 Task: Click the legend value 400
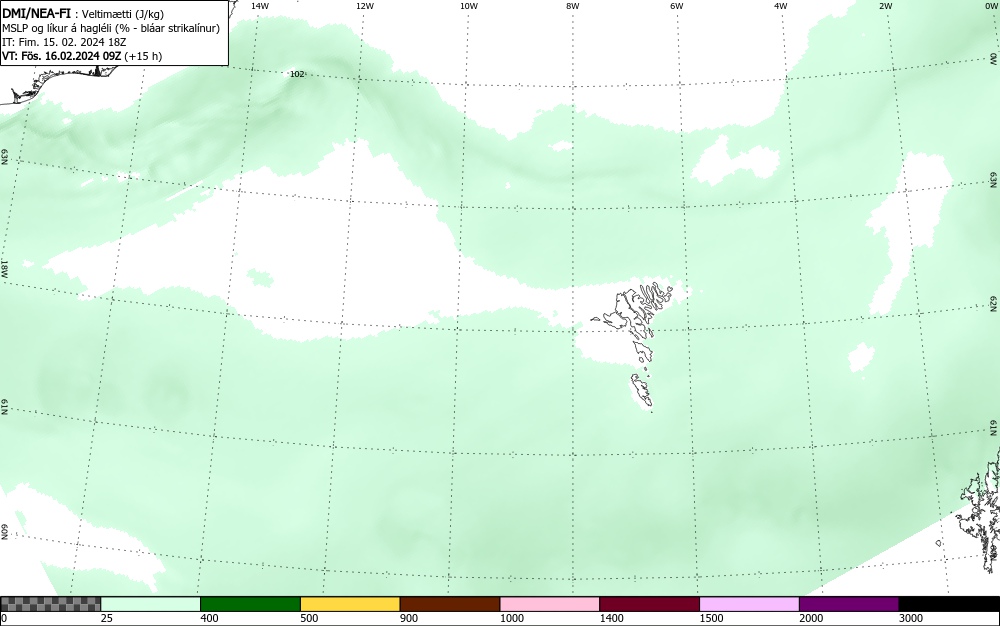pyautogui.click(x=209, y=618)
